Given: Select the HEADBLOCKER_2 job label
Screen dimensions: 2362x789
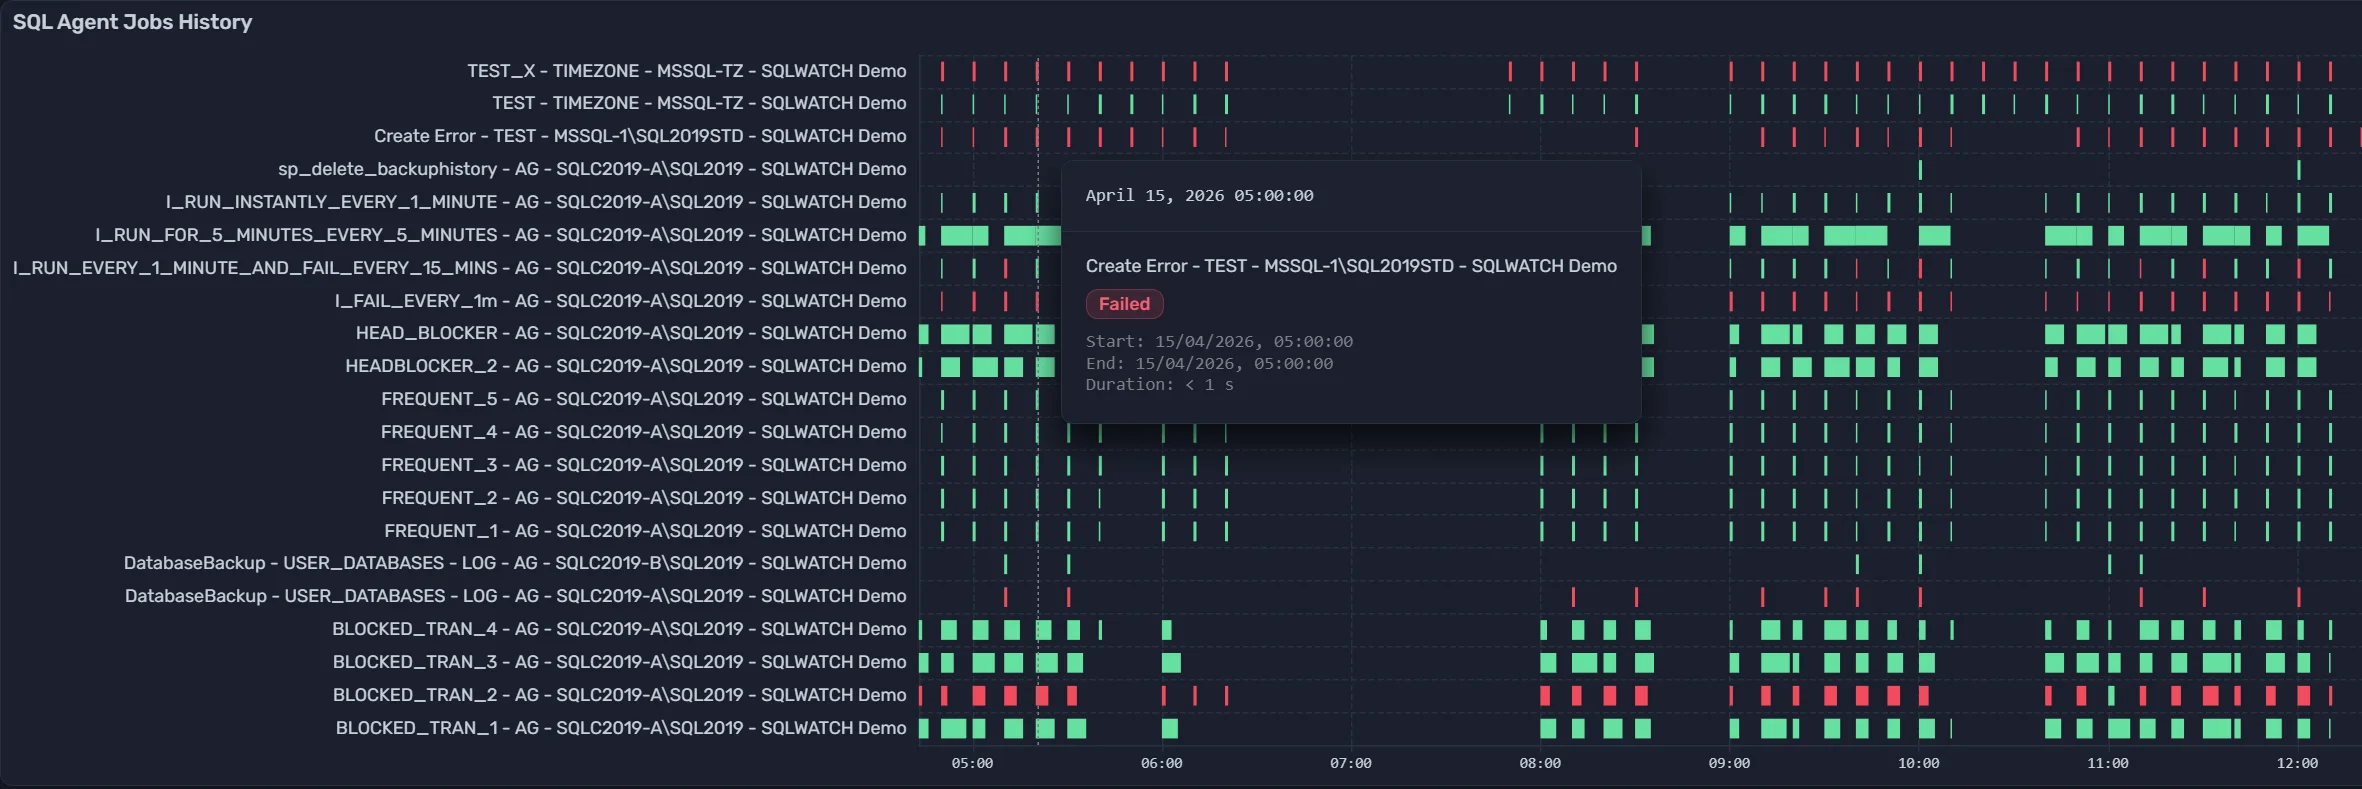Looking at the screenshot, I should (x=626, y=366).
